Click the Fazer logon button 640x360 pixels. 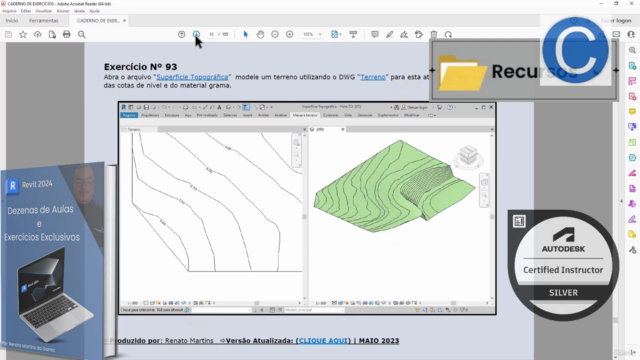[616, 20]
